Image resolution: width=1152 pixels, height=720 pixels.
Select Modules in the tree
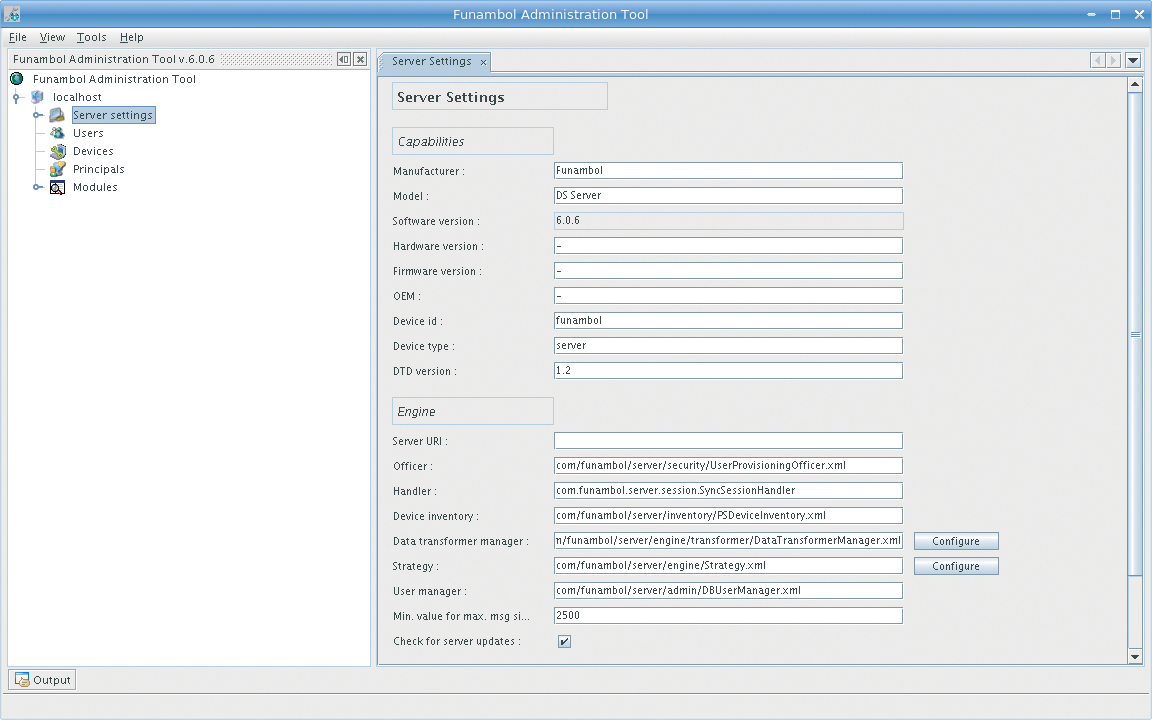pyautogui.click(x=95, y=187)
